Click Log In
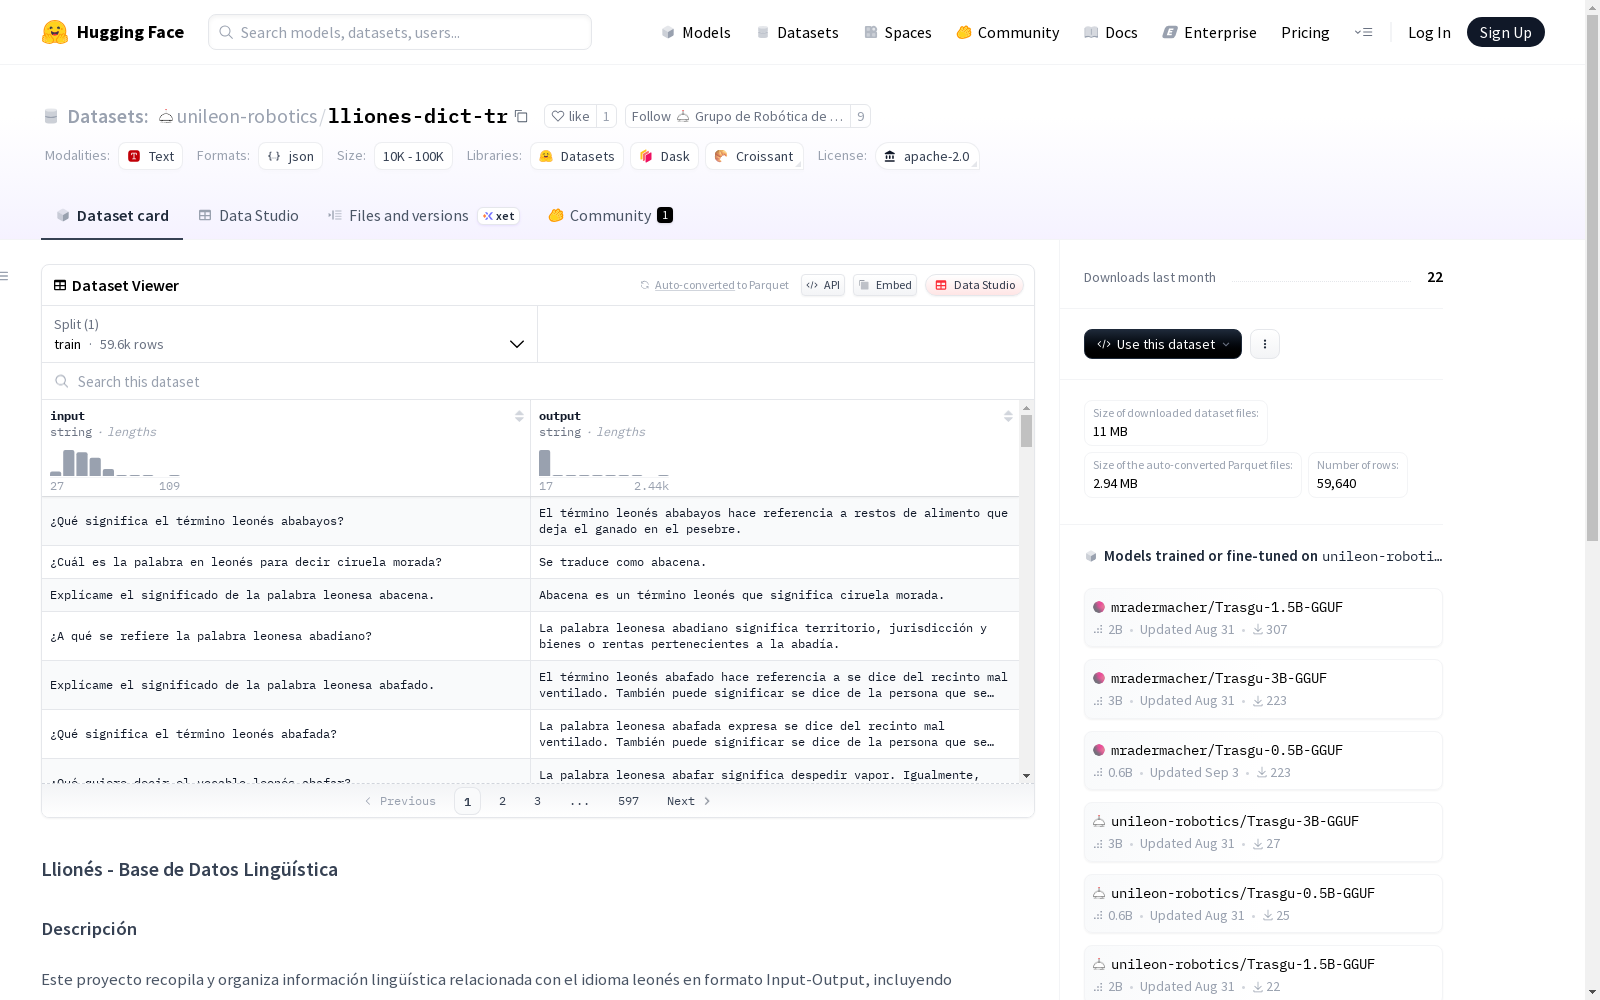Viewport: 1600px width, 1000px height. 1429,32
